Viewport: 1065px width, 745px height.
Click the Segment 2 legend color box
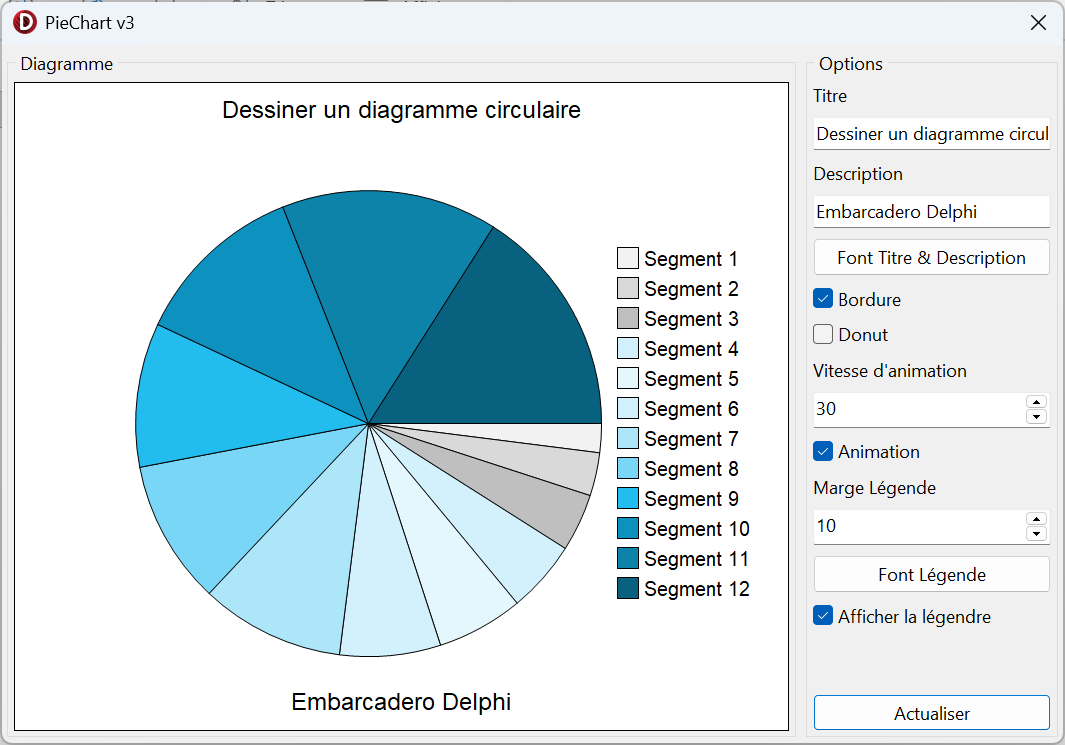tap(628, 288)
